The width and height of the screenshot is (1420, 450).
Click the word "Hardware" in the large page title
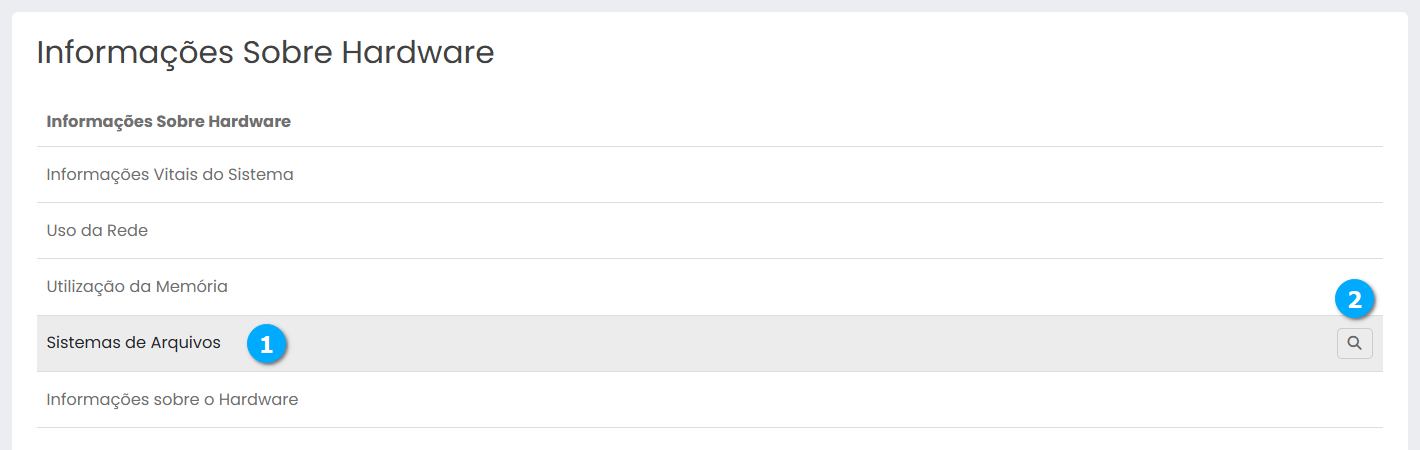click(x=418, y=53)
